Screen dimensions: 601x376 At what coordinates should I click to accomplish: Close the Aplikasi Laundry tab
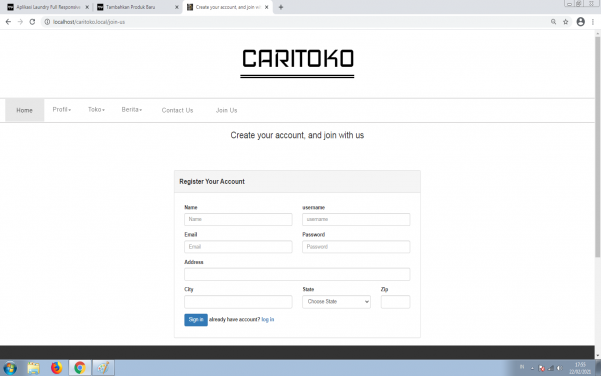point(87,7)
